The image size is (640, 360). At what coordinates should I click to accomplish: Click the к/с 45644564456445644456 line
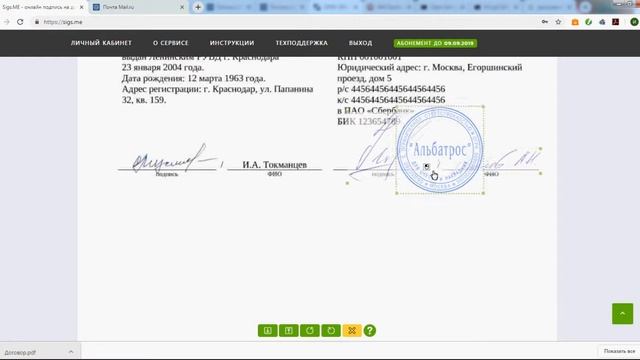[x=391, y=100]
